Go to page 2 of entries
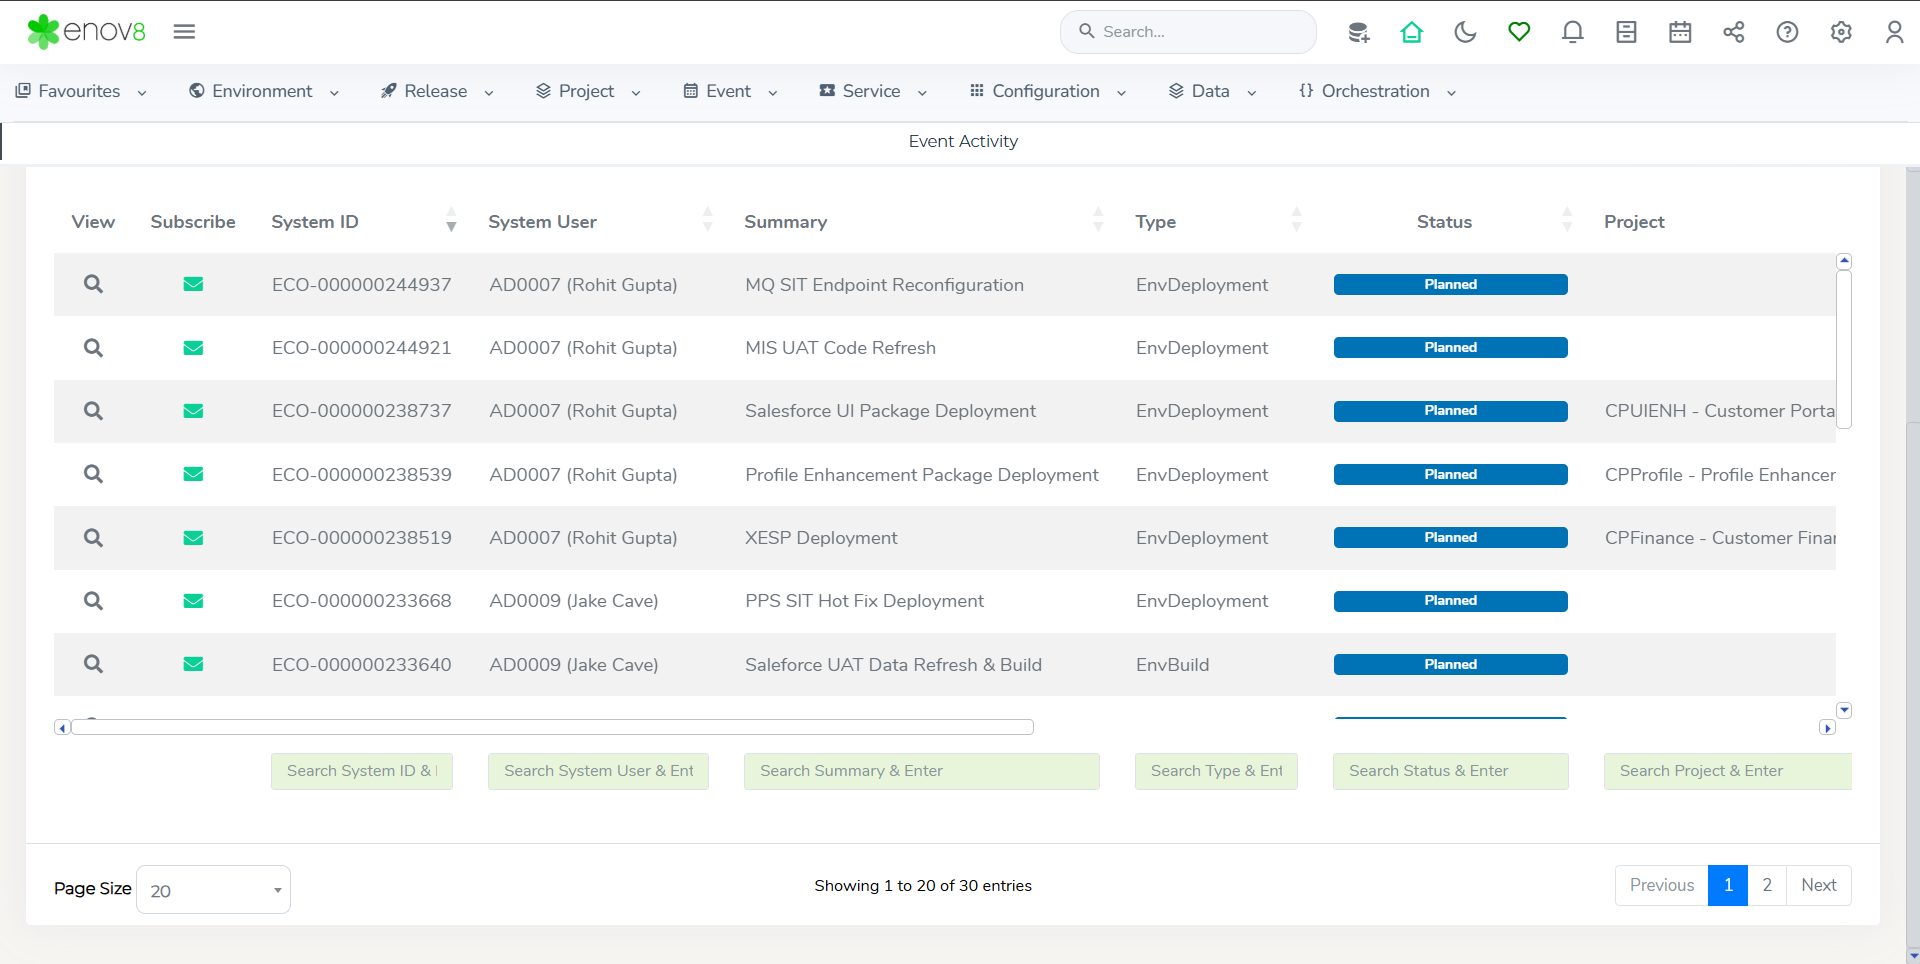The width and height of the screenshot is (1920, 964). click(1767, 885)
